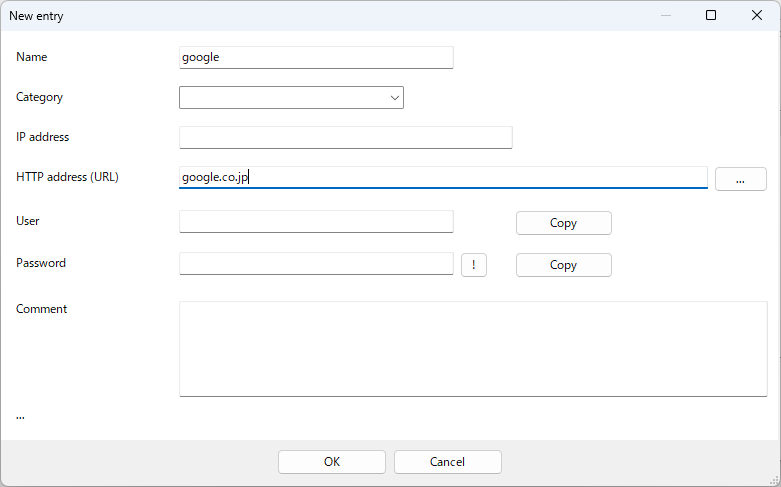Confirm the entry with OK
Screen dimensions: 781x487
[332, 462]
